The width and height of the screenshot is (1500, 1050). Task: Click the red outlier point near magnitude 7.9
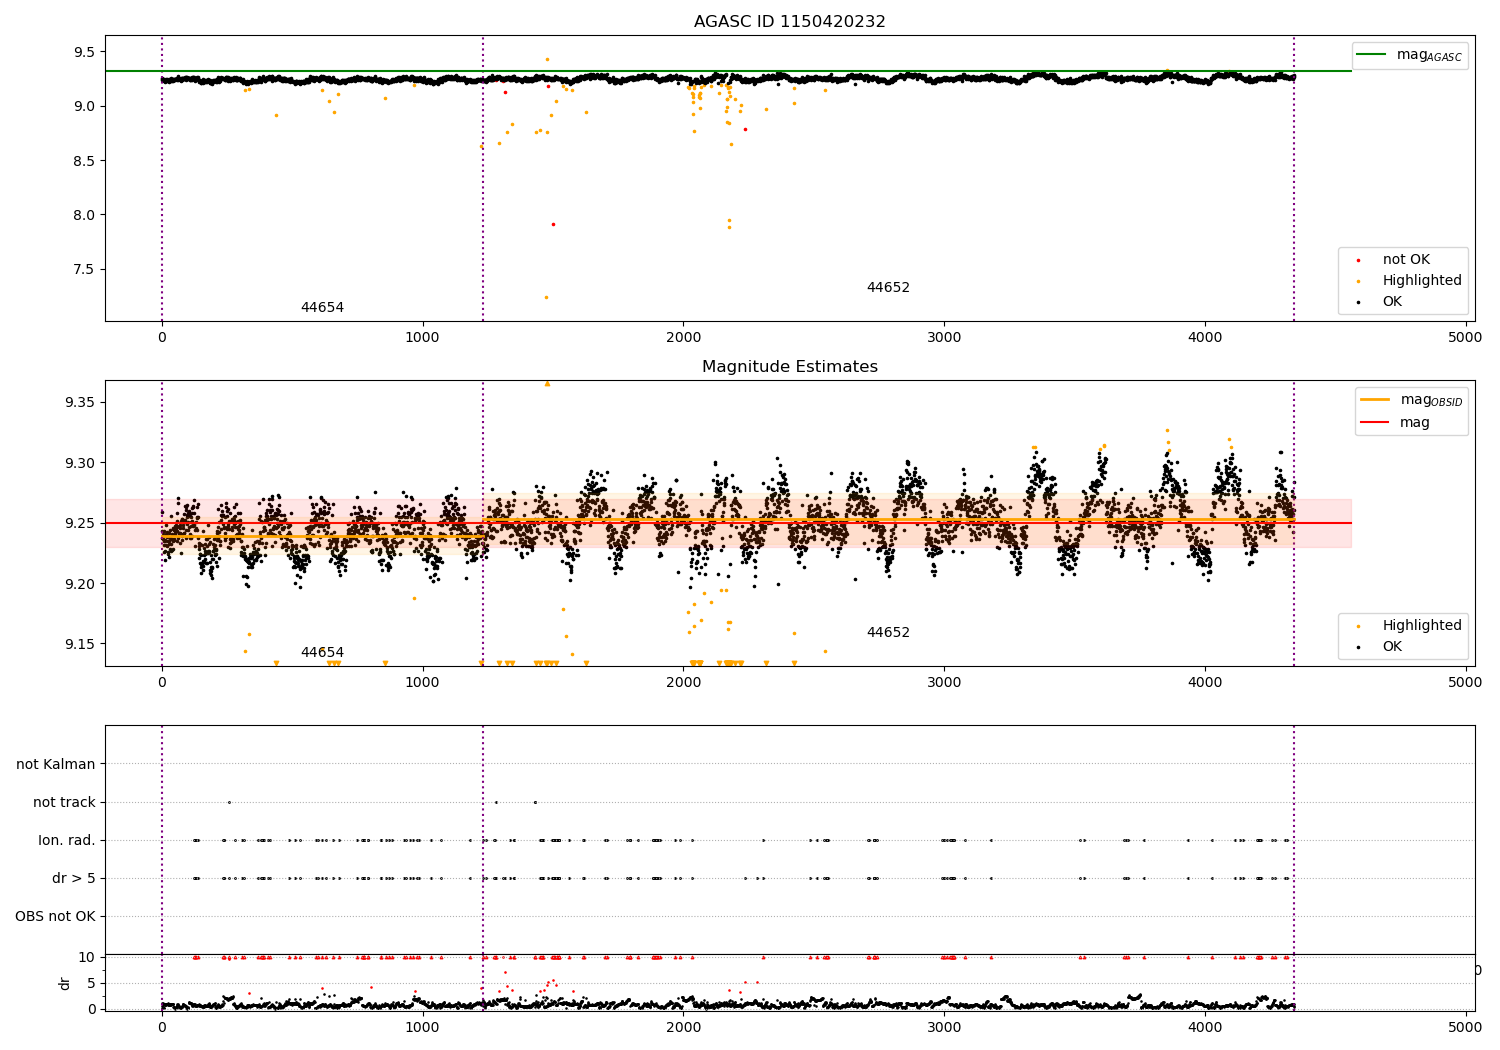point(553,224)
